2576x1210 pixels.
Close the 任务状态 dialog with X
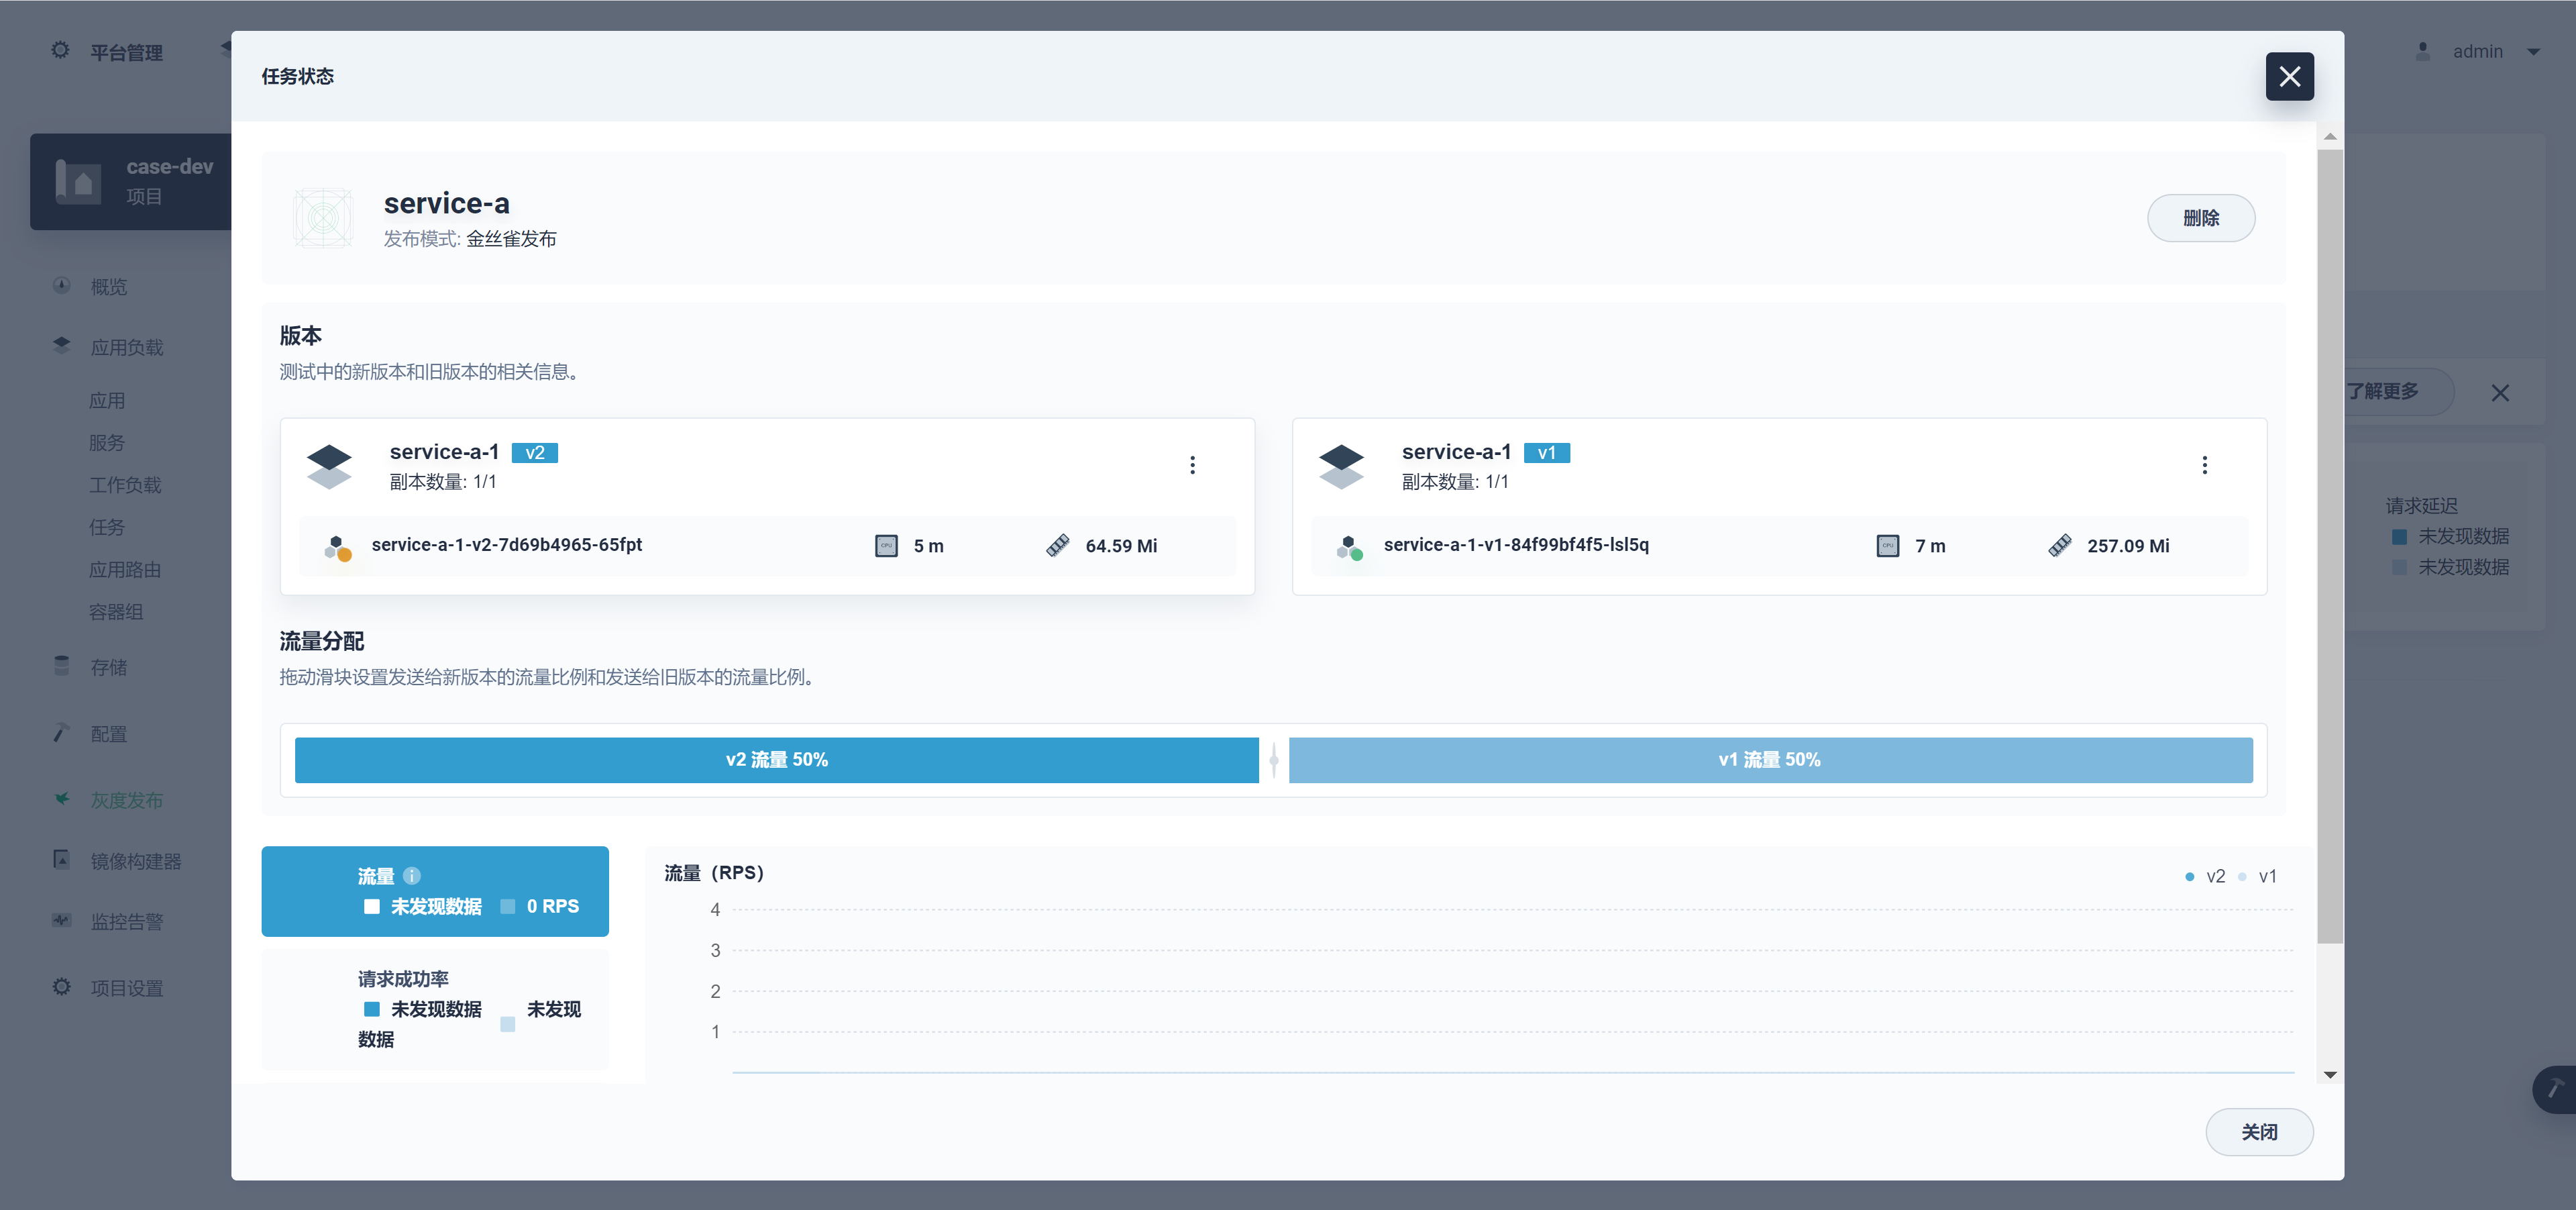click(x=2289, y=77)
